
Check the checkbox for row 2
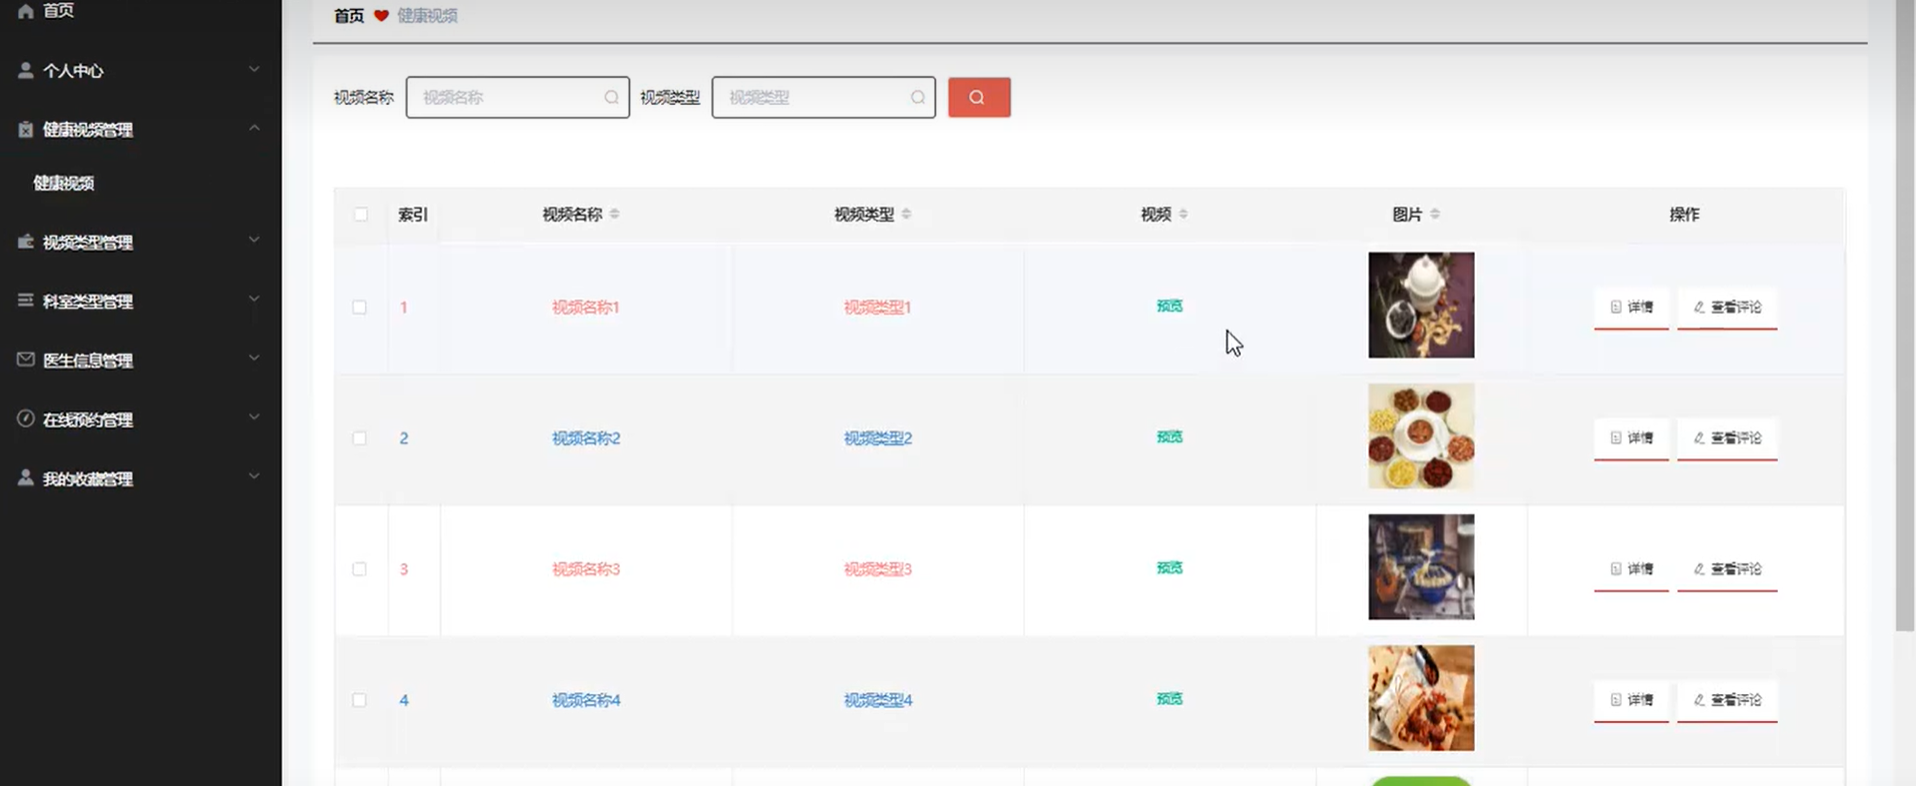(x=359, y=438)
